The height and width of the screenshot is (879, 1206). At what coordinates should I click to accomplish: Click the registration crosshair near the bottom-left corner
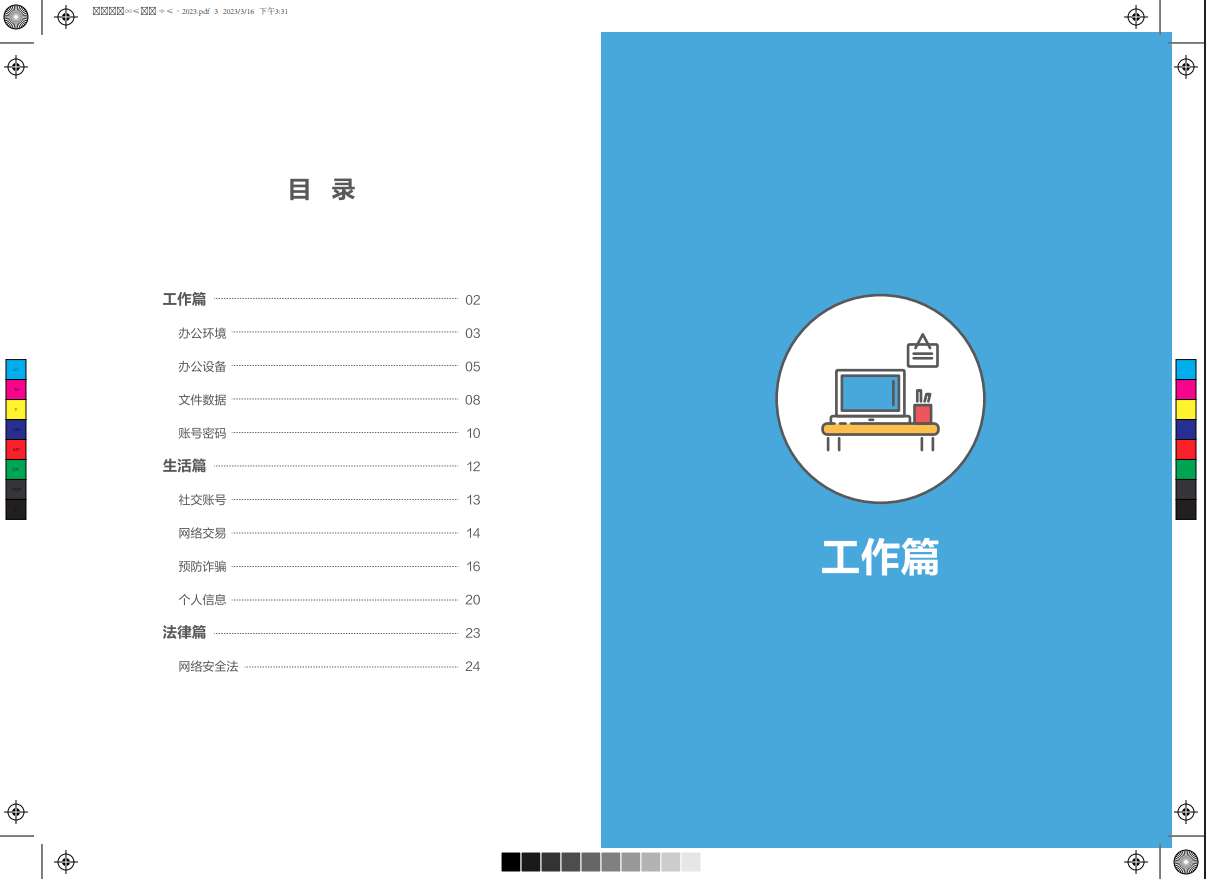(16, 813)
